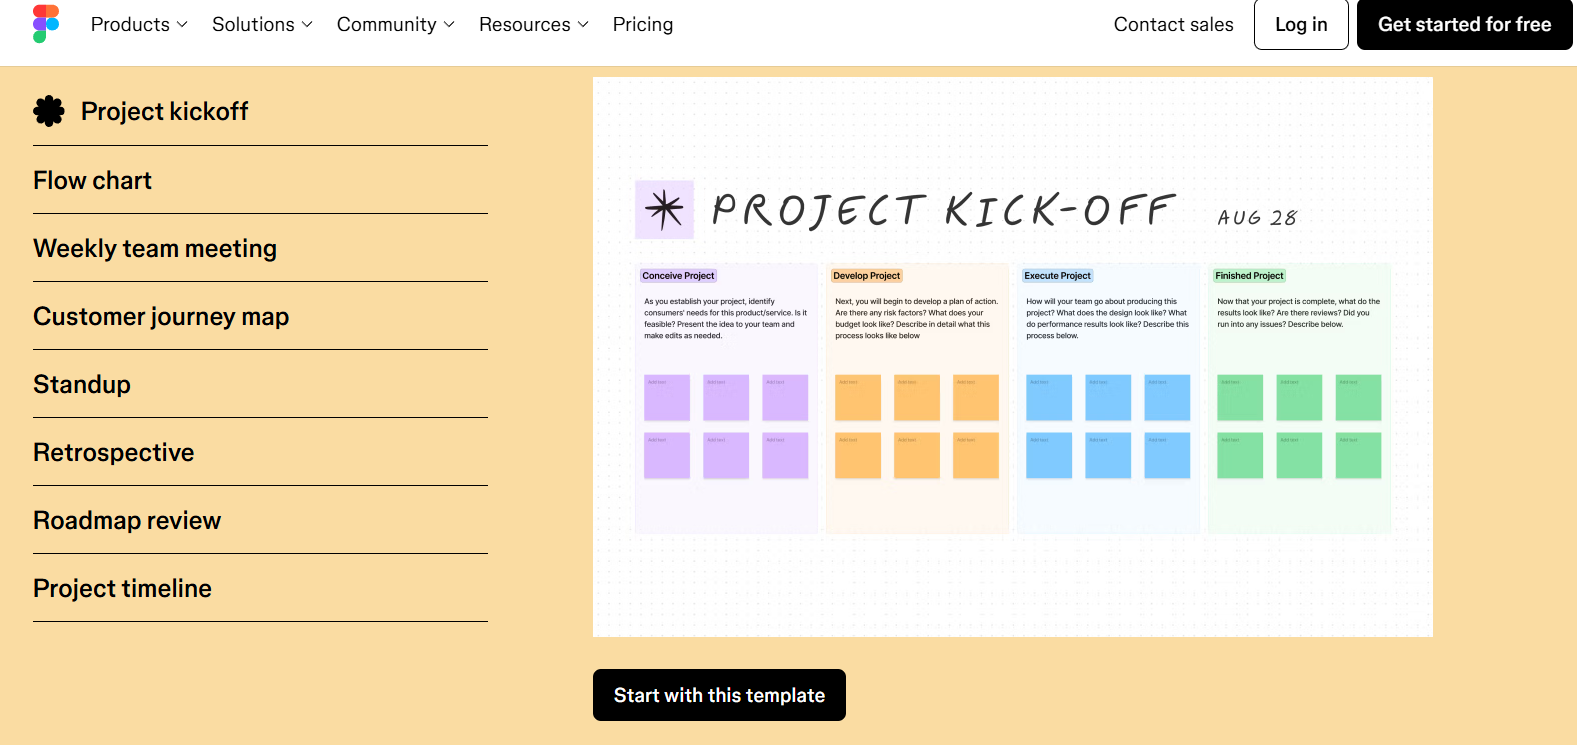
Task: Open the Retrospective template option
Action: 260,452
